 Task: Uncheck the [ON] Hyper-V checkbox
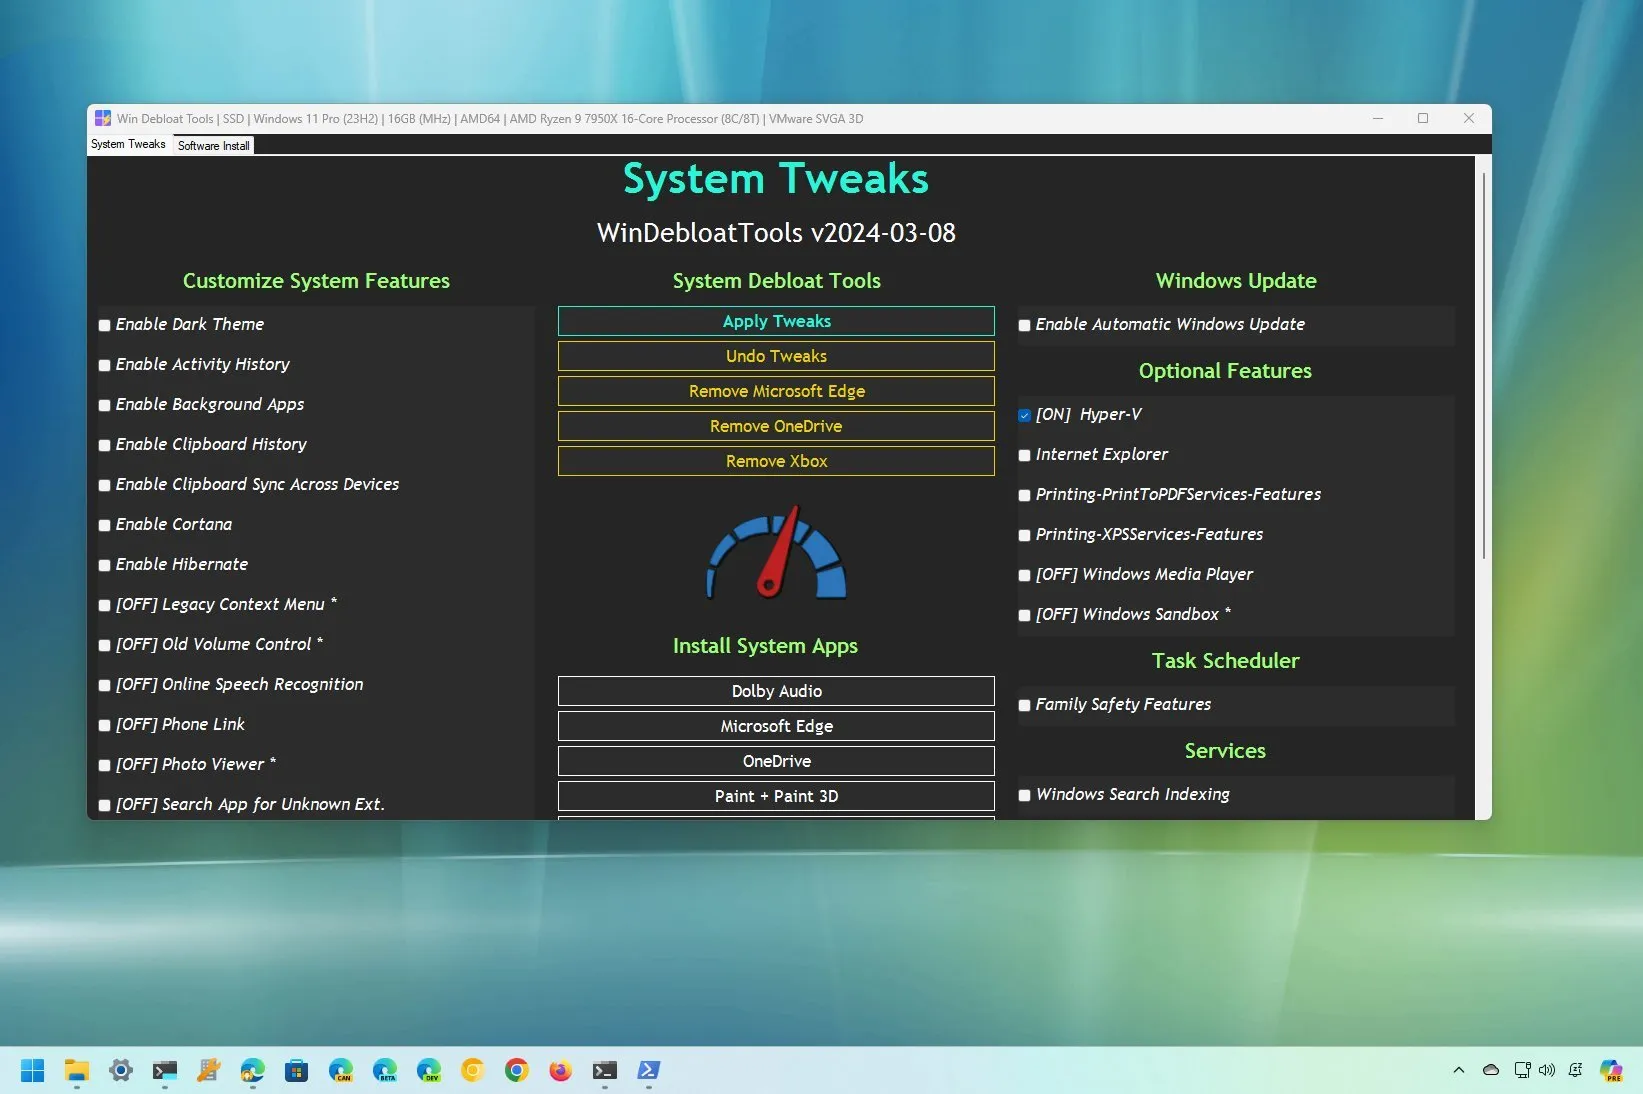(1024, 415)
